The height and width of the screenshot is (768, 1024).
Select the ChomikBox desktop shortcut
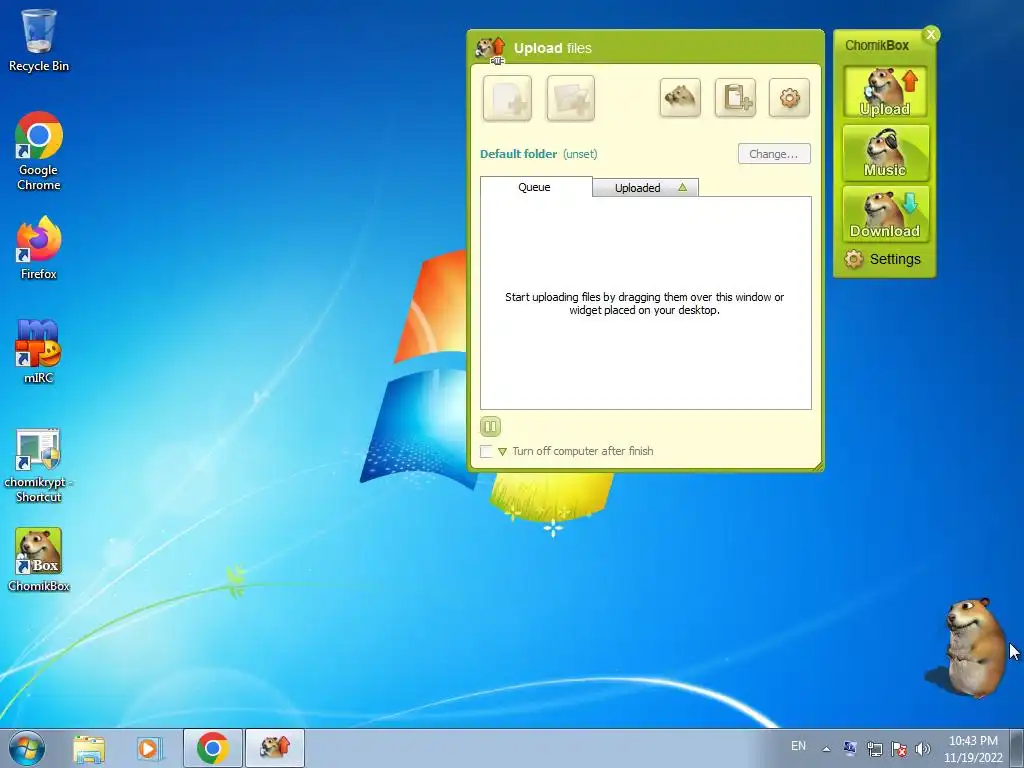pyautogui.click(x=39, y=560)
